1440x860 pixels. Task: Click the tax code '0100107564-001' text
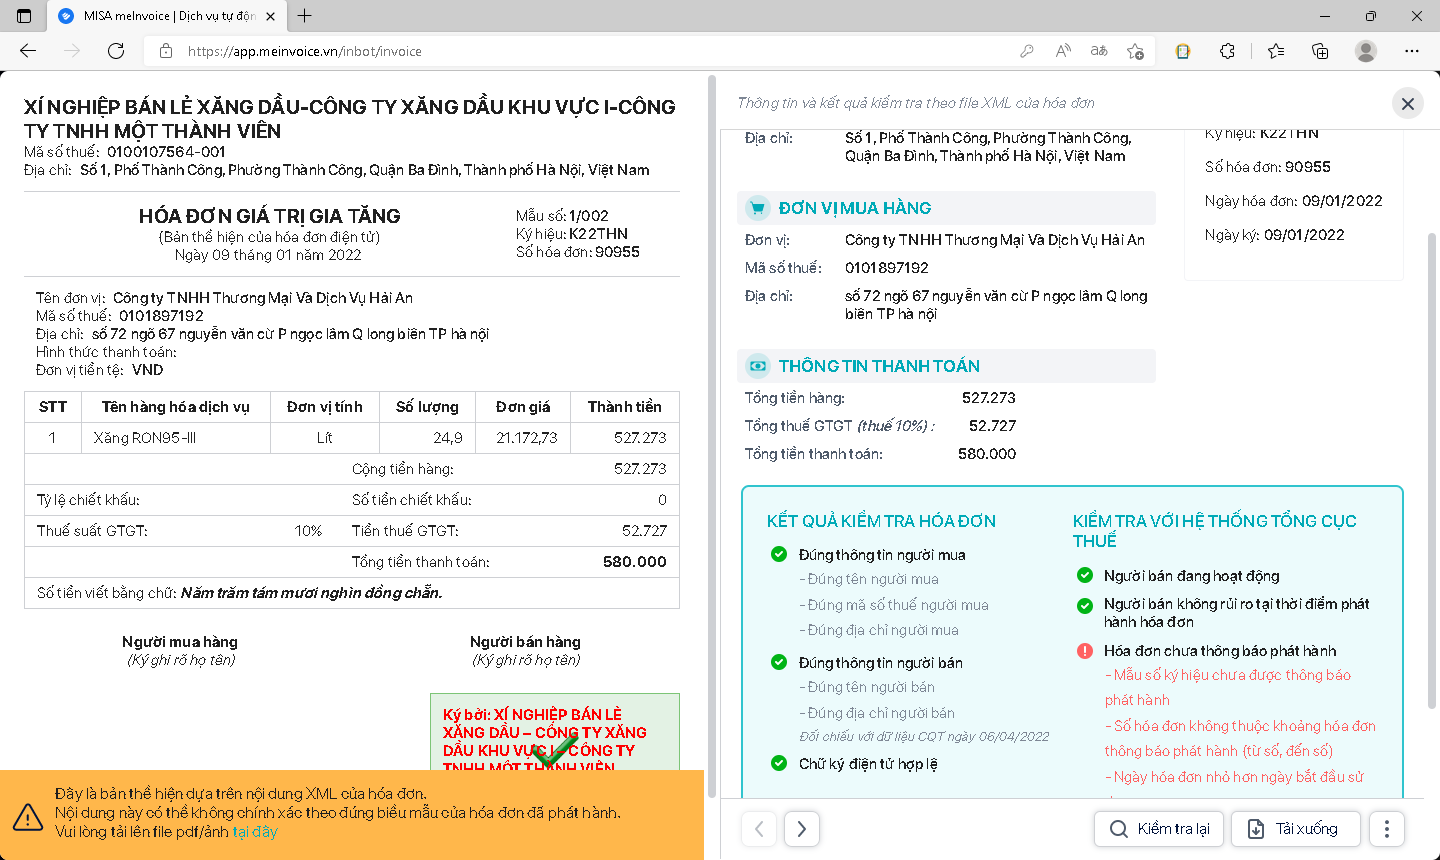click(166, 152)
